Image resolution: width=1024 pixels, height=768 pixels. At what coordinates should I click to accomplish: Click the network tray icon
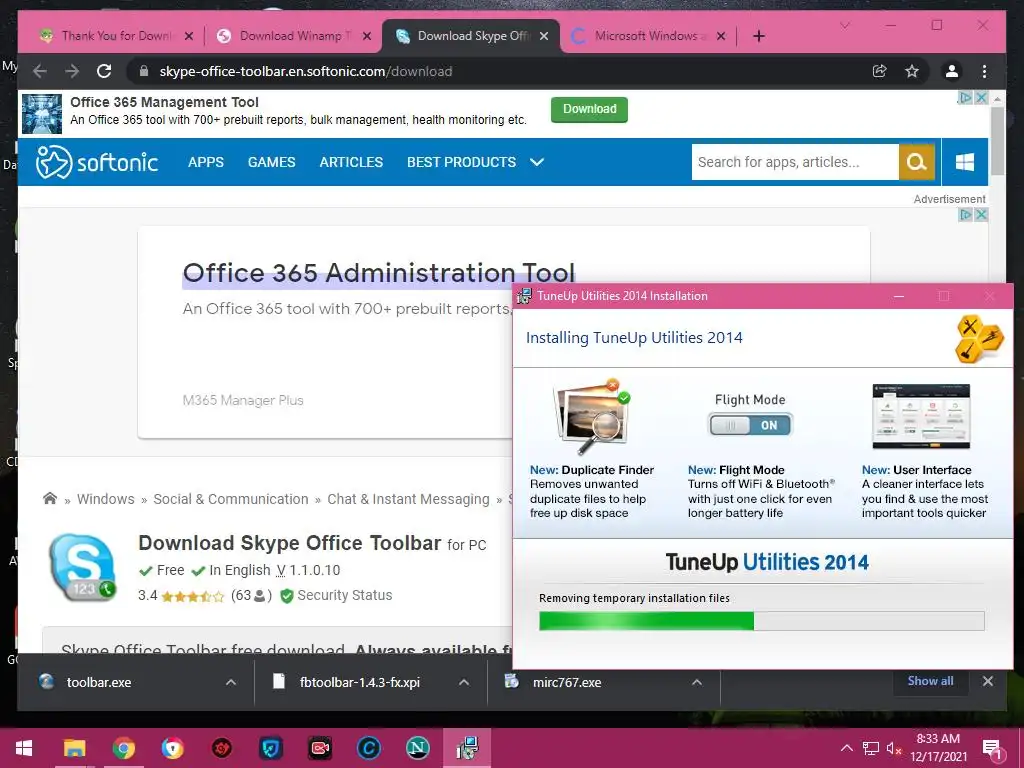point(871,748)
